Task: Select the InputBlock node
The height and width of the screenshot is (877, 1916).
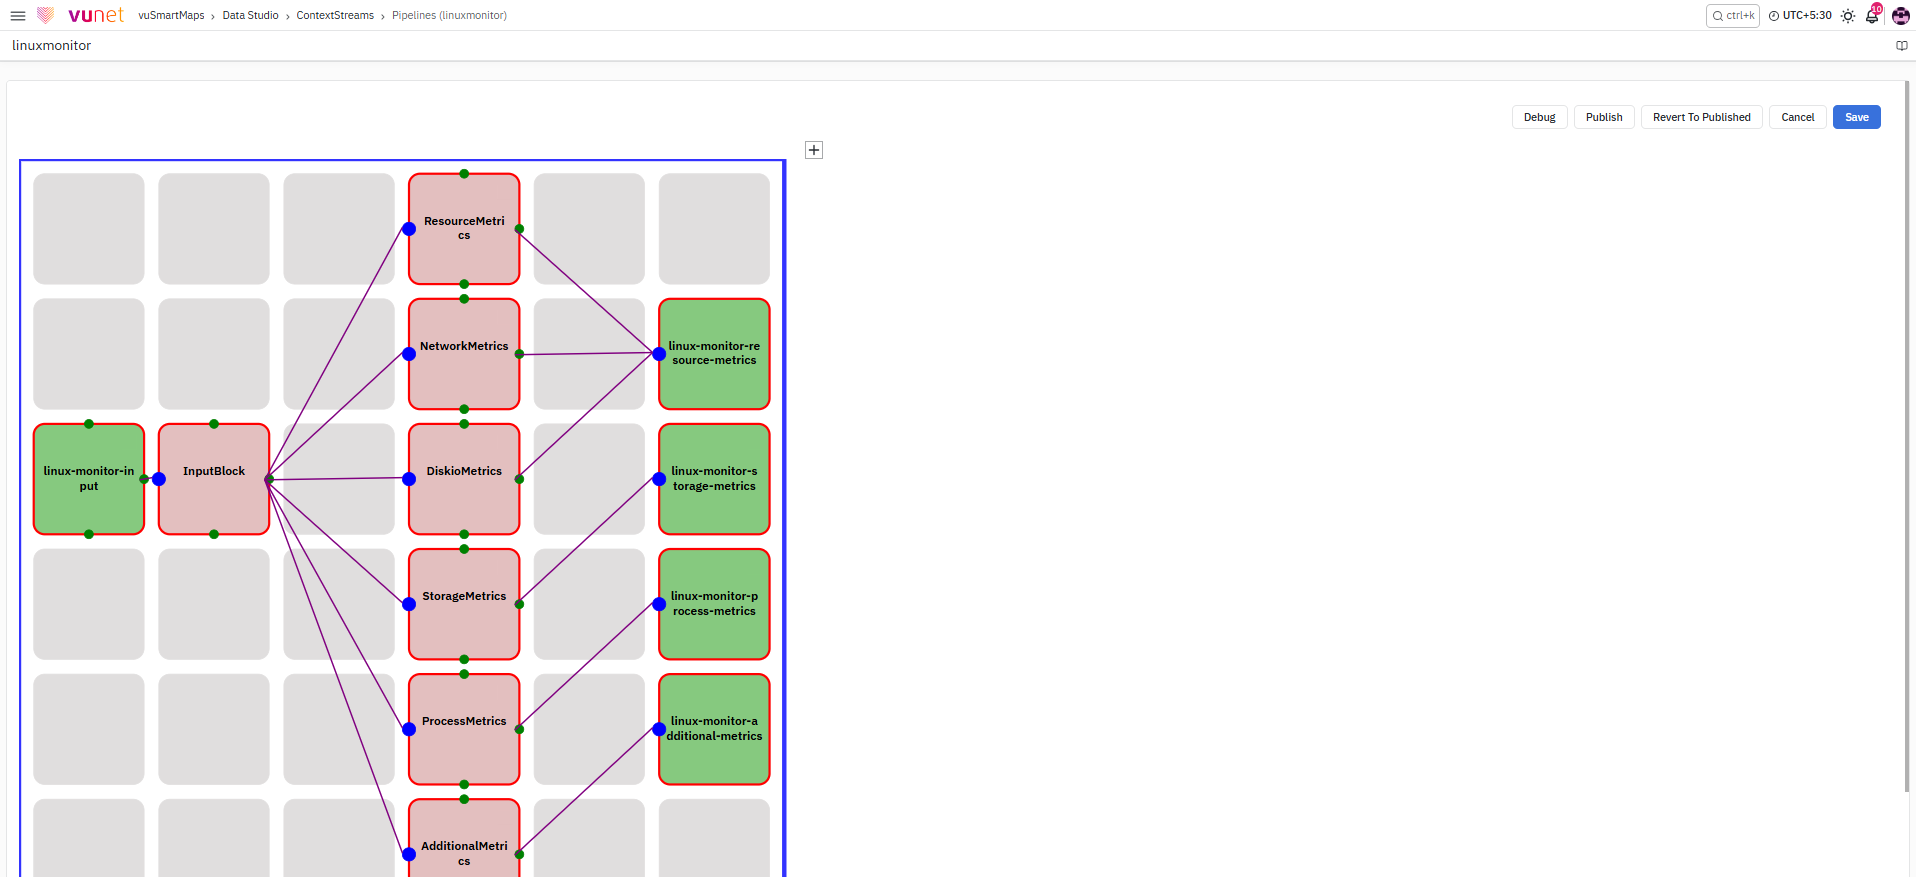Action: (214, 479)
